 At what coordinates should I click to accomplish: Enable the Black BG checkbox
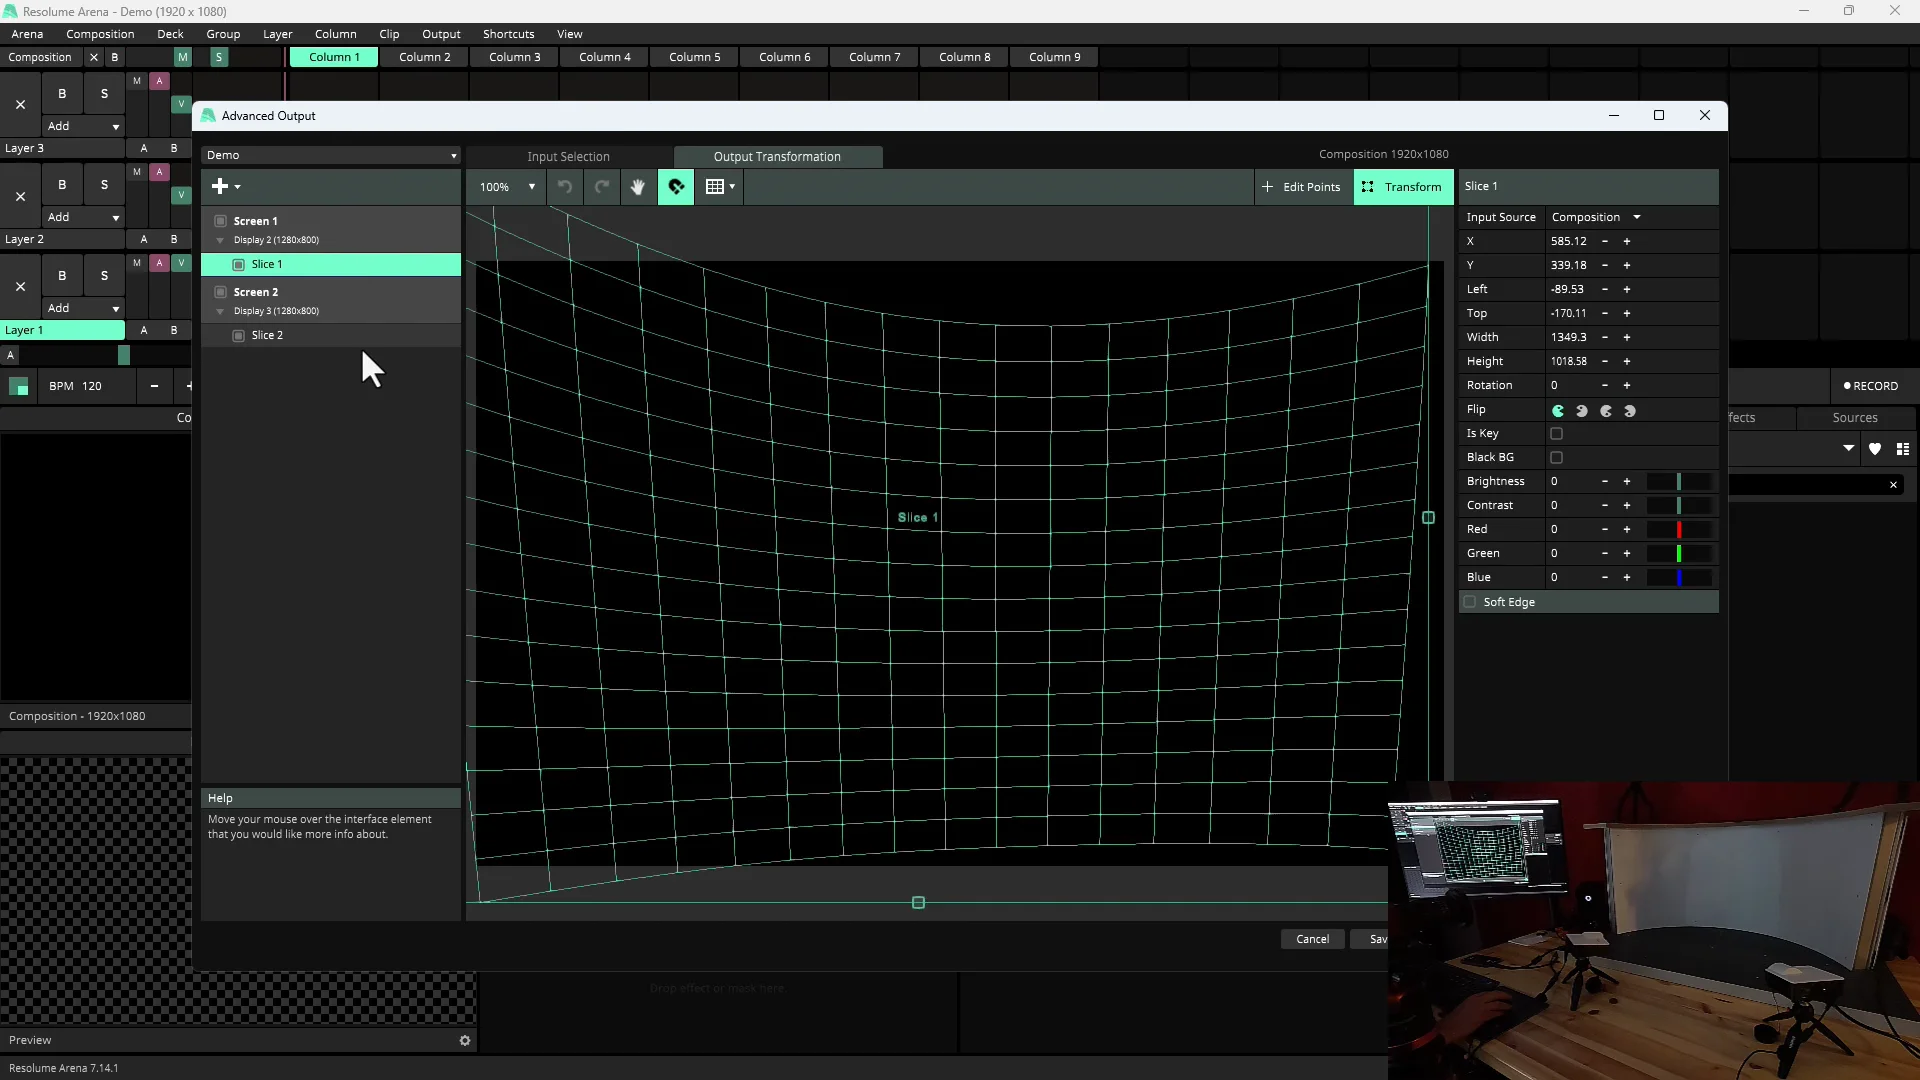pyautogui.click(x=1558, y=457)
